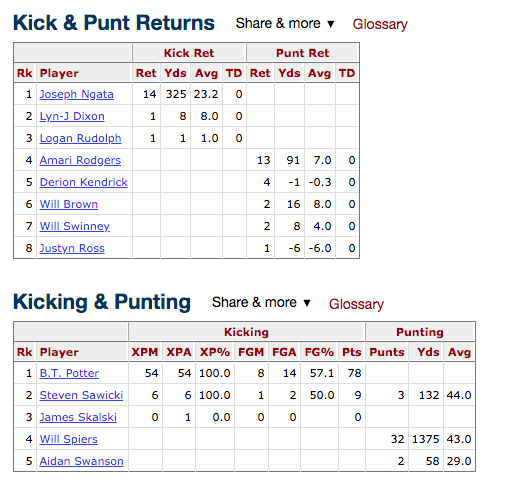Screen dimensions: 518x498
Task: Open Lyn-J Dixon player link
Action: click(72, 116)
